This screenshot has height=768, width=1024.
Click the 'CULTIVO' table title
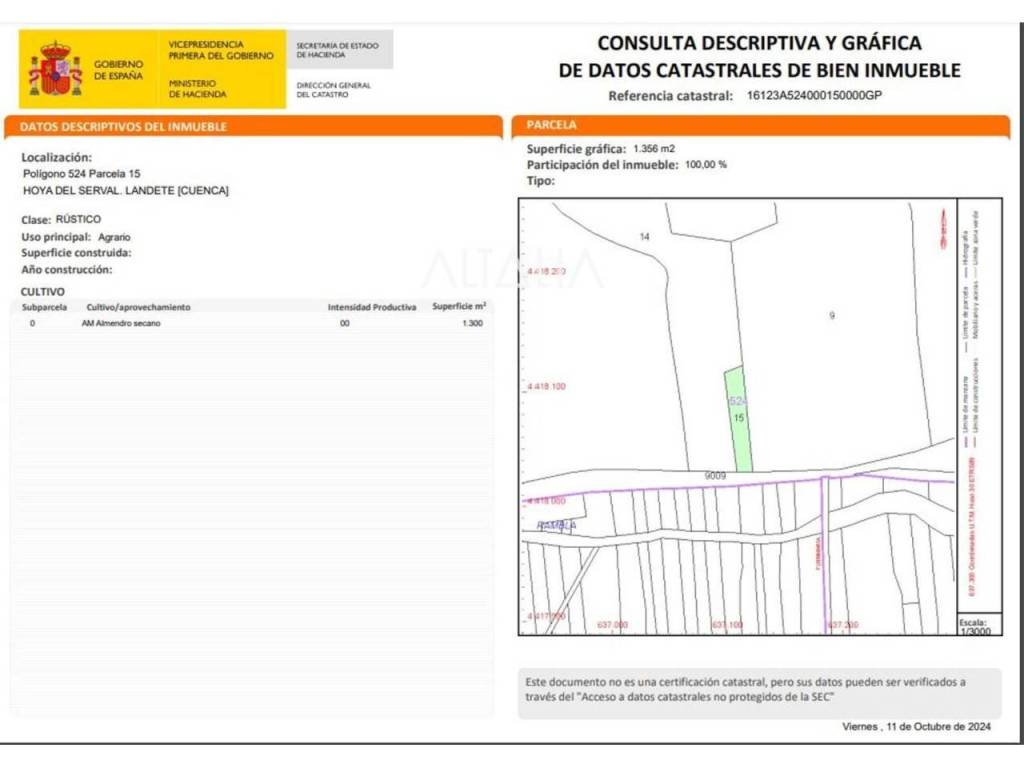[x=43, y=292]
